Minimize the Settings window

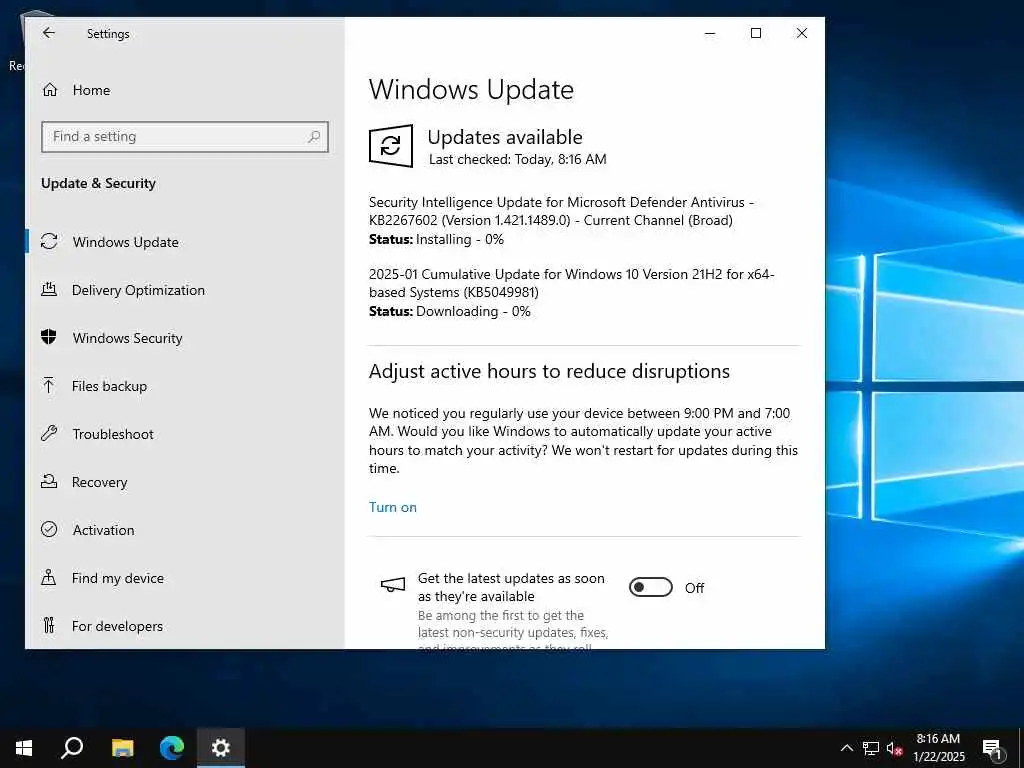[711, 33]
